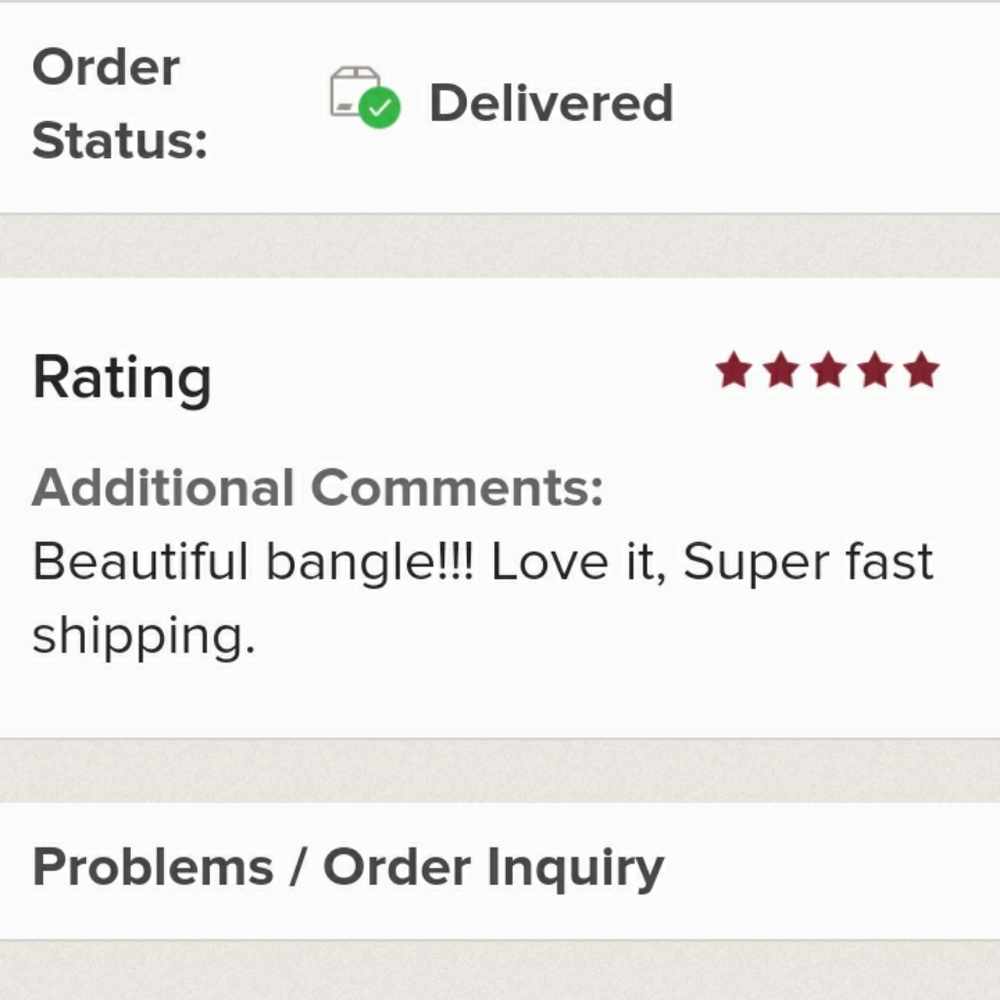This screenshot has height=1000, width=1000.
Task: Click the words "Super fast" in the comment
Action: pyautogui.click(x=808, y=562)
